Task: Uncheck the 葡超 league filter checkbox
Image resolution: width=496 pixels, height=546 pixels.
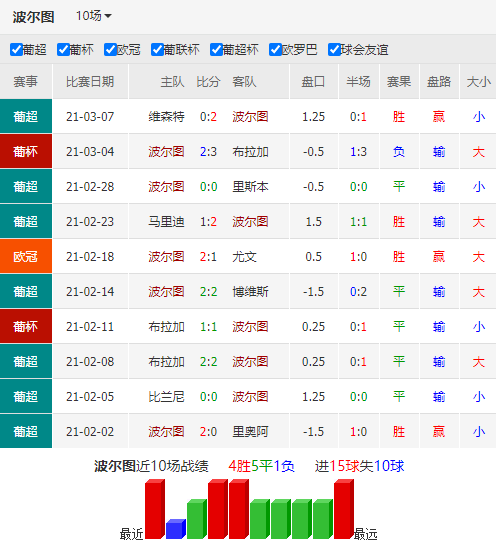Action: 16,50
